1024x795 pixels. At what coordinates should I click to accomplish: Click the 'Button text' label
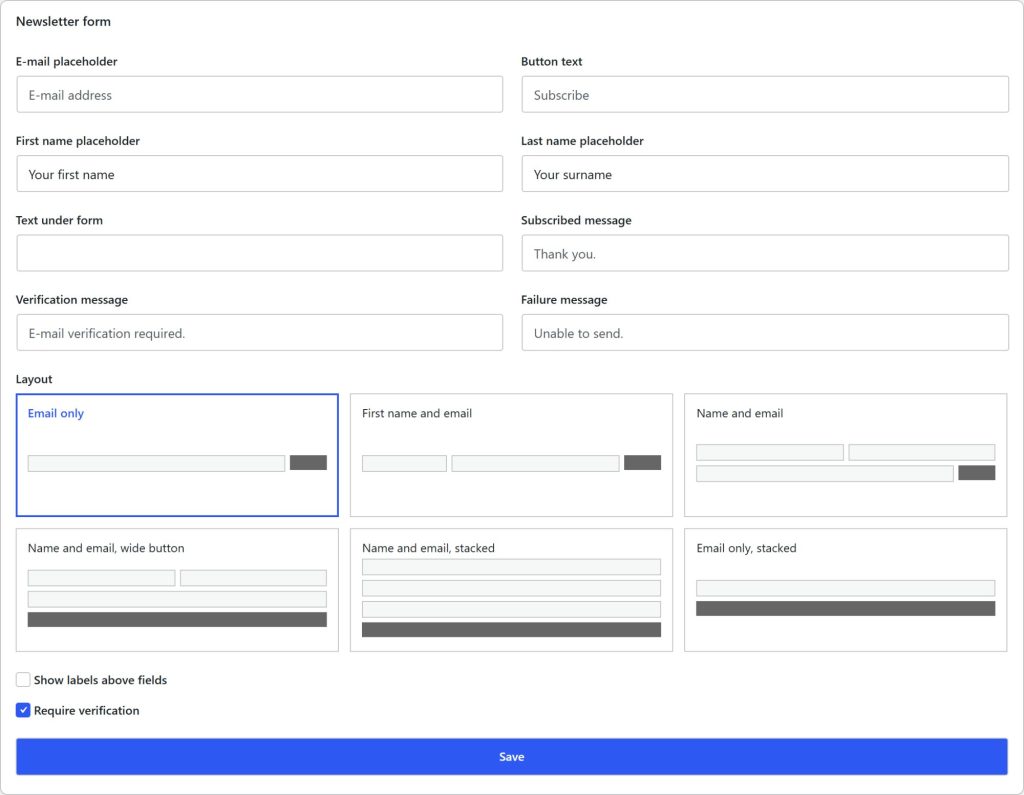click(552, 61)
